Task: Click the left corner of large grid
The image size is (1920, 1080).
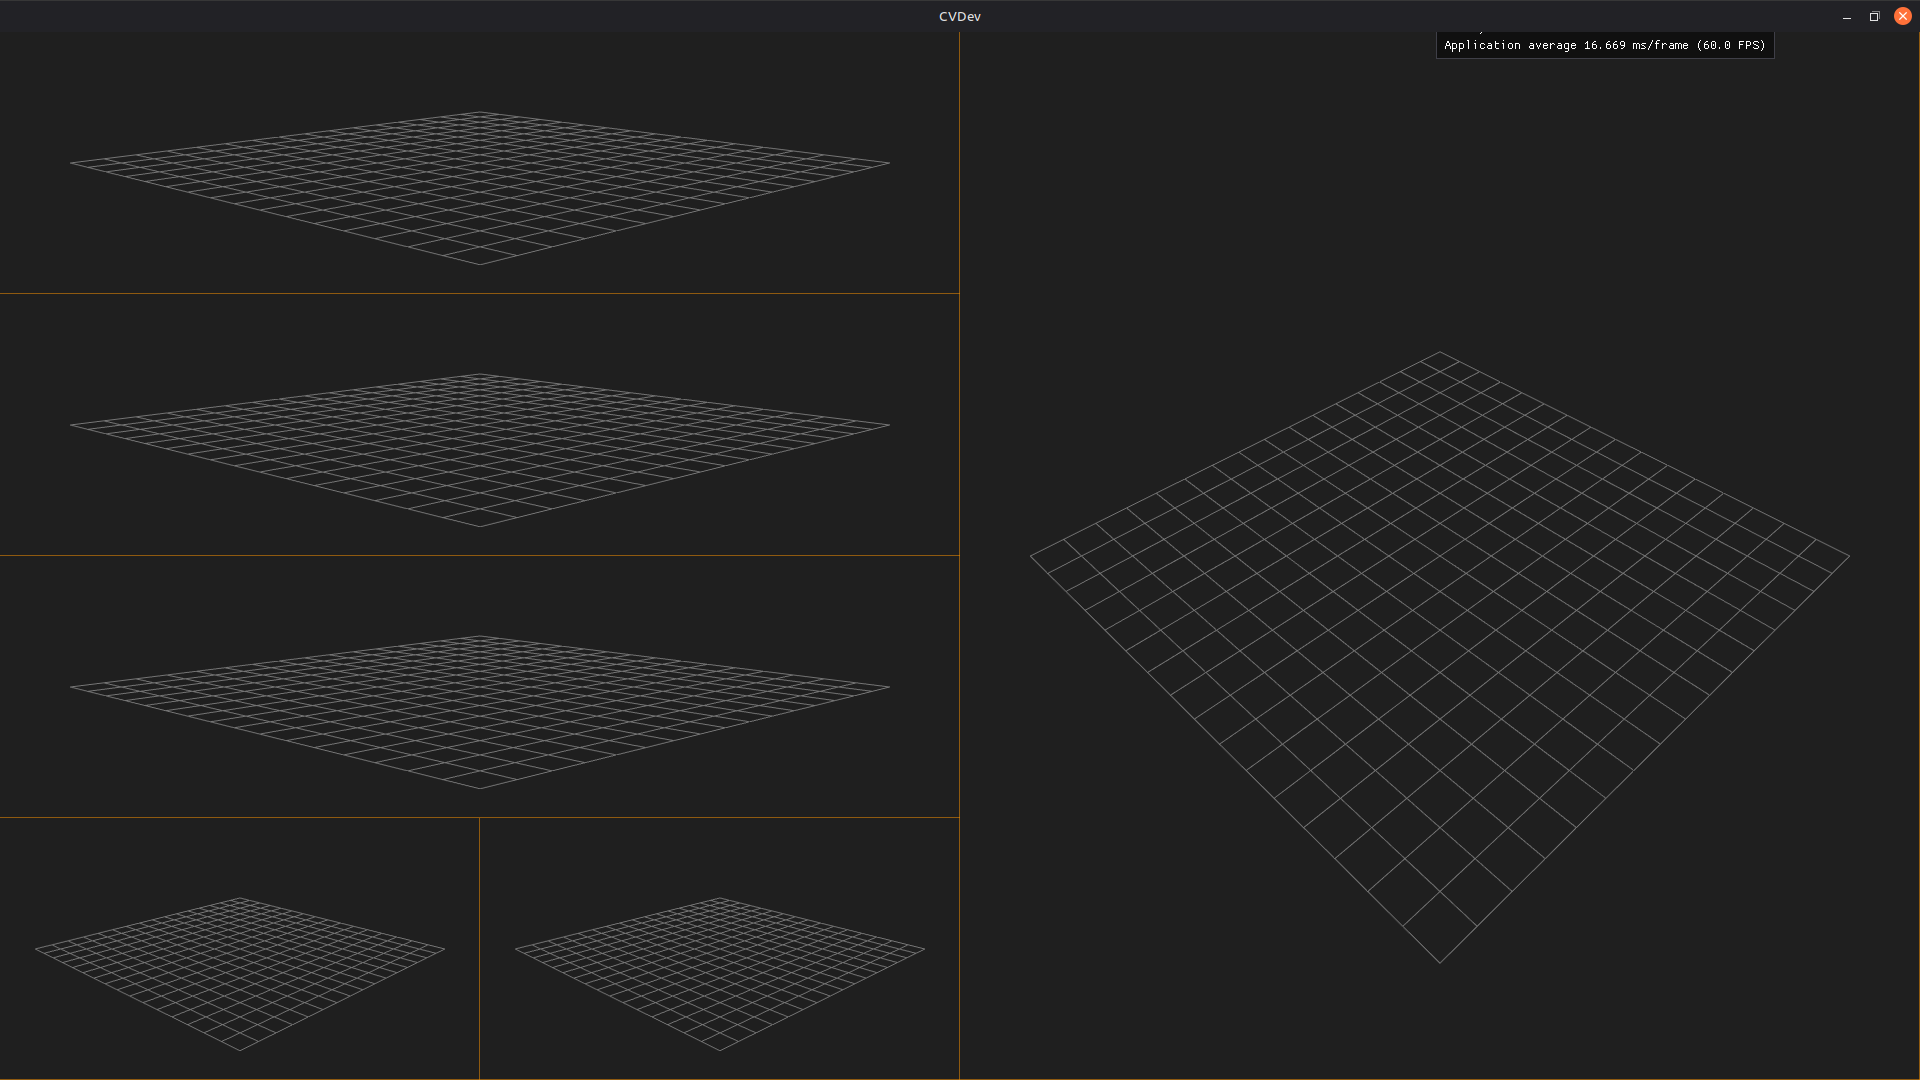Action: [x=1031, y=556]
